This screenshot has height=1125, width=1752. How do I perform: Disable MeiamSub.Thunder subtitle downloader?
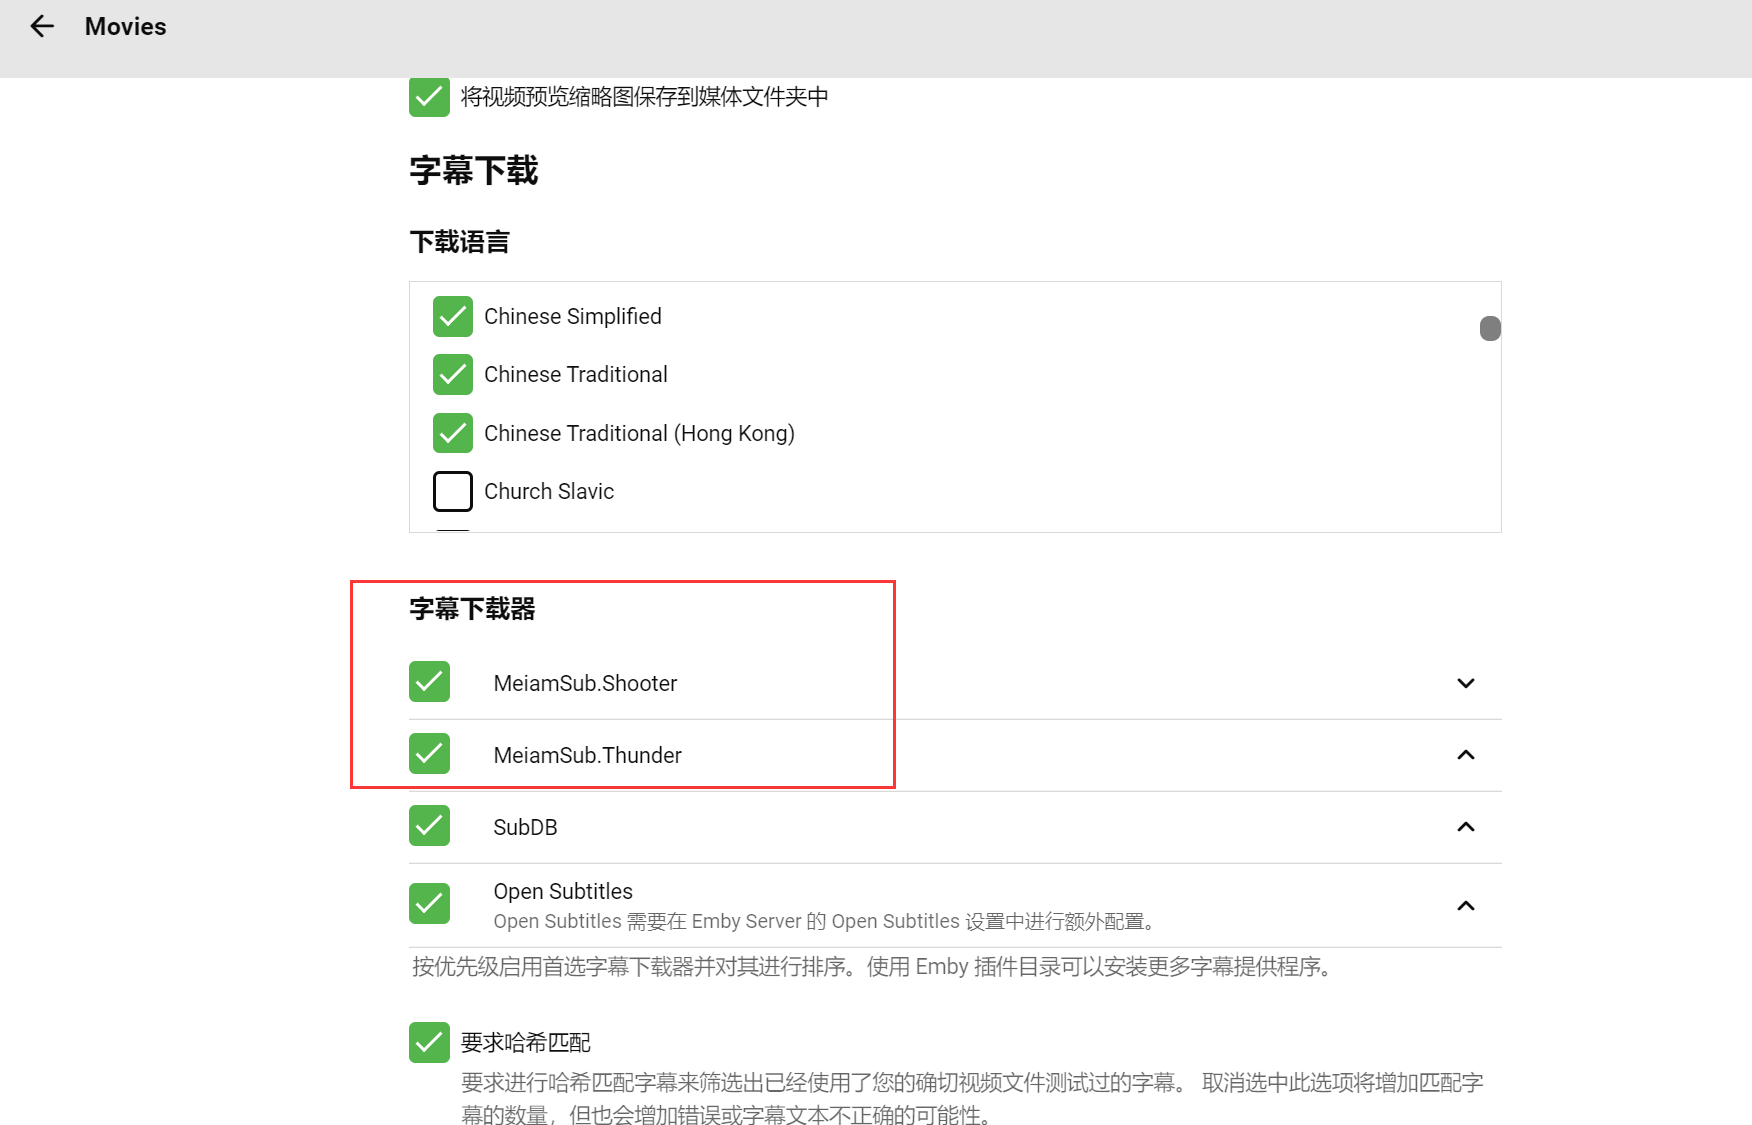(429, 754)
